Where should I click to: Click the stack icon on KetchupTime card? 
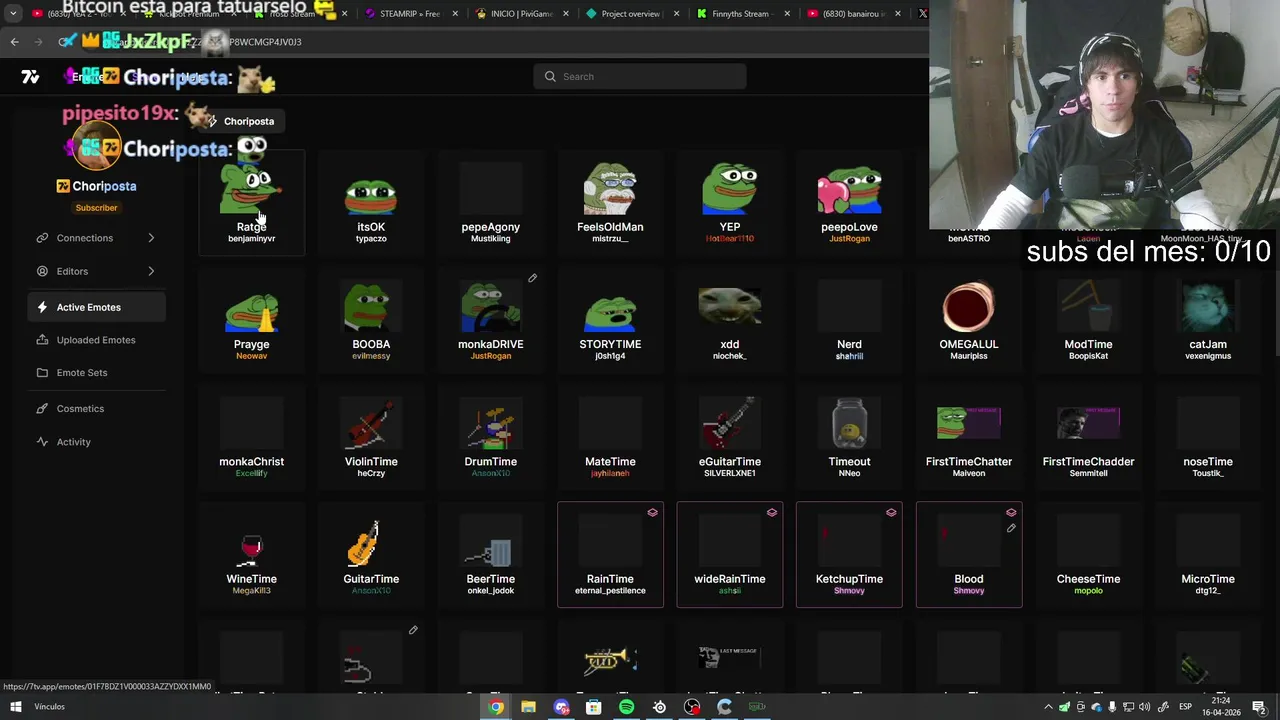pos(891,512)
